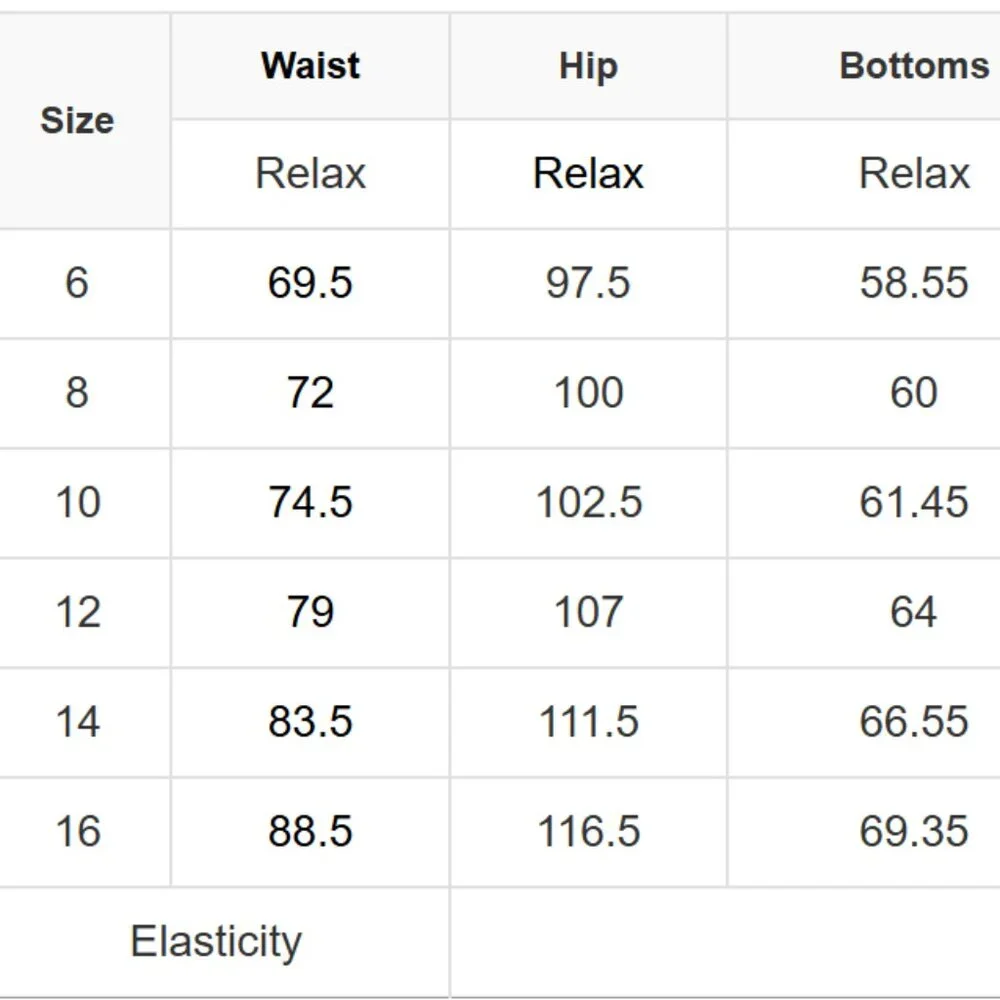Screen dimensions: 1000x1000
Task: Select size 6 row label
Action: click(77, 283)
